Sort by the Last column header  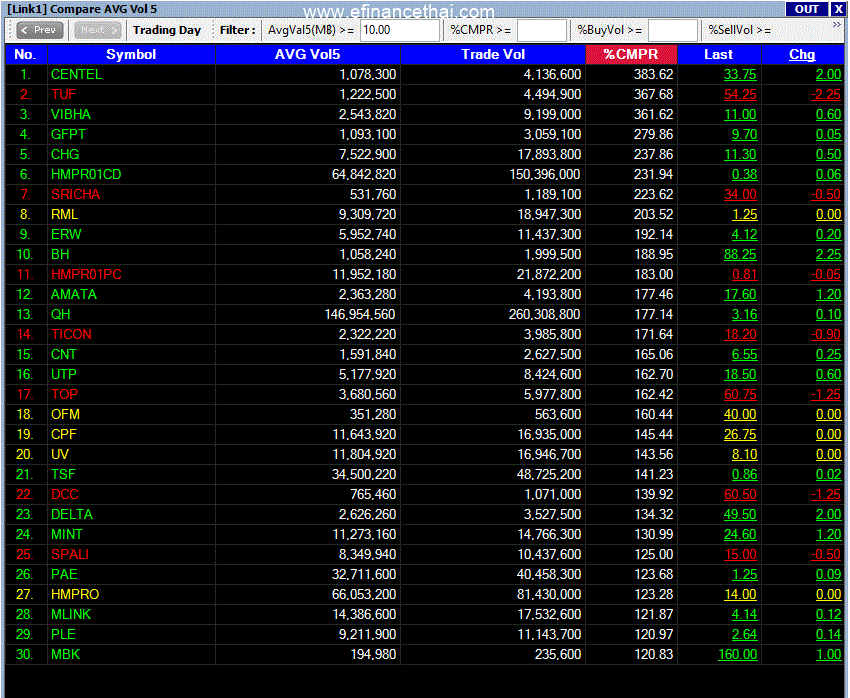(x=719, y=55)
